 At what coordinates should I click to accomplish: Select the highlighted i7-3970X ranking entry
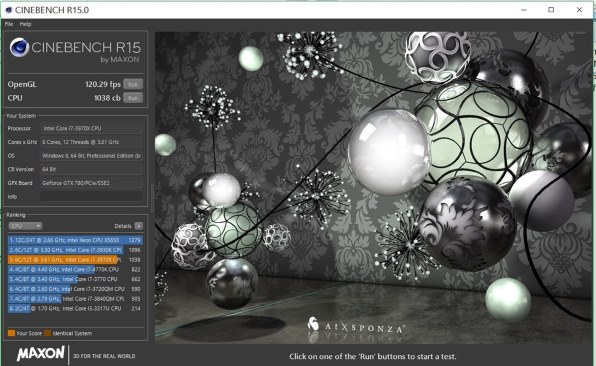click(75, 260)
